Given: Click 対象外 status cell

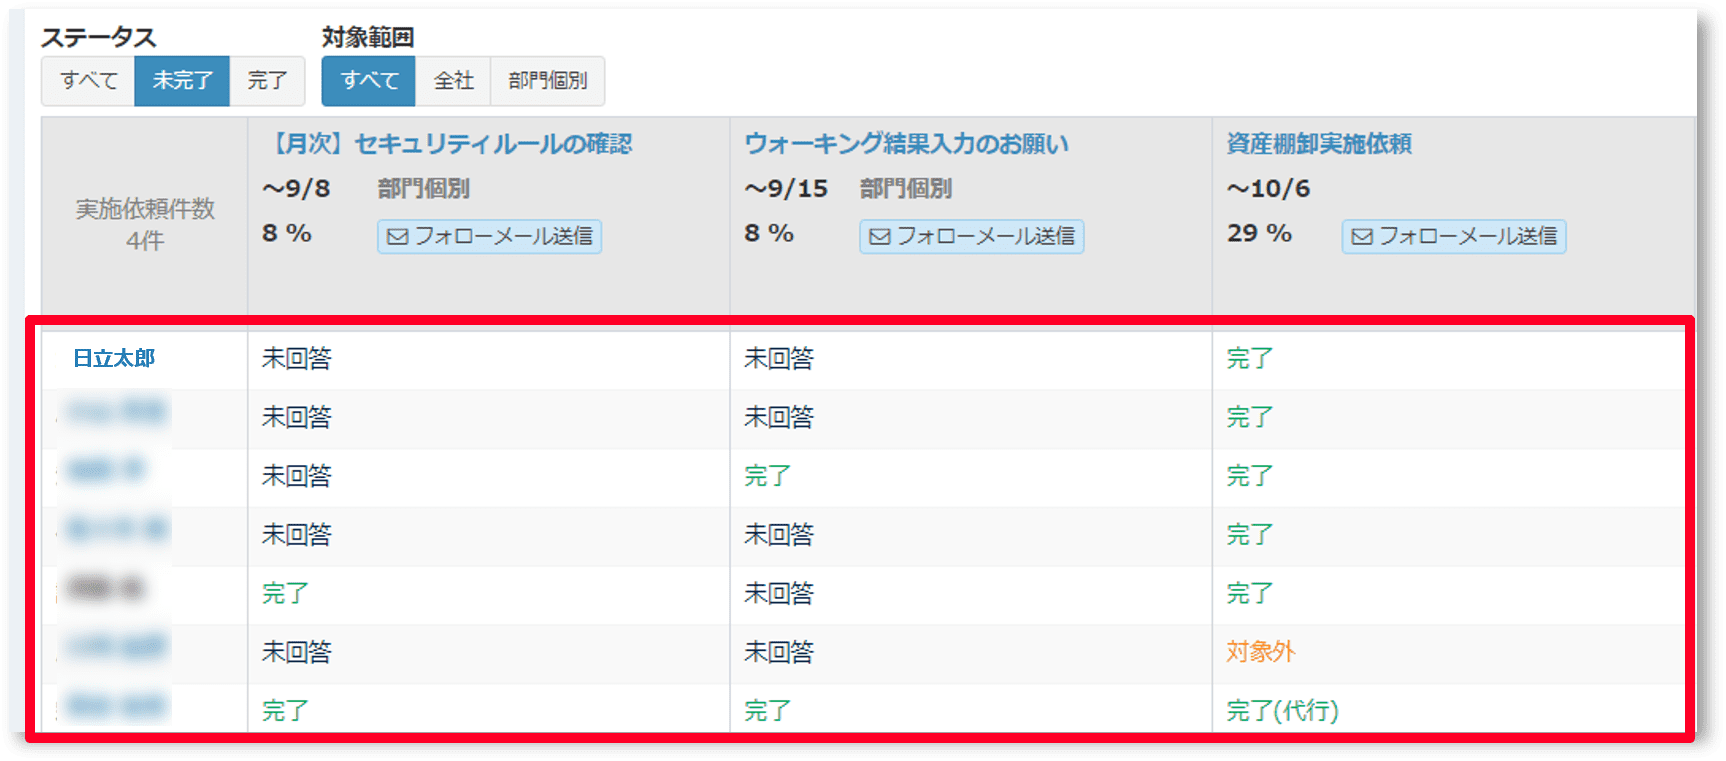Looking at the screenshot, I should 1261,652.
